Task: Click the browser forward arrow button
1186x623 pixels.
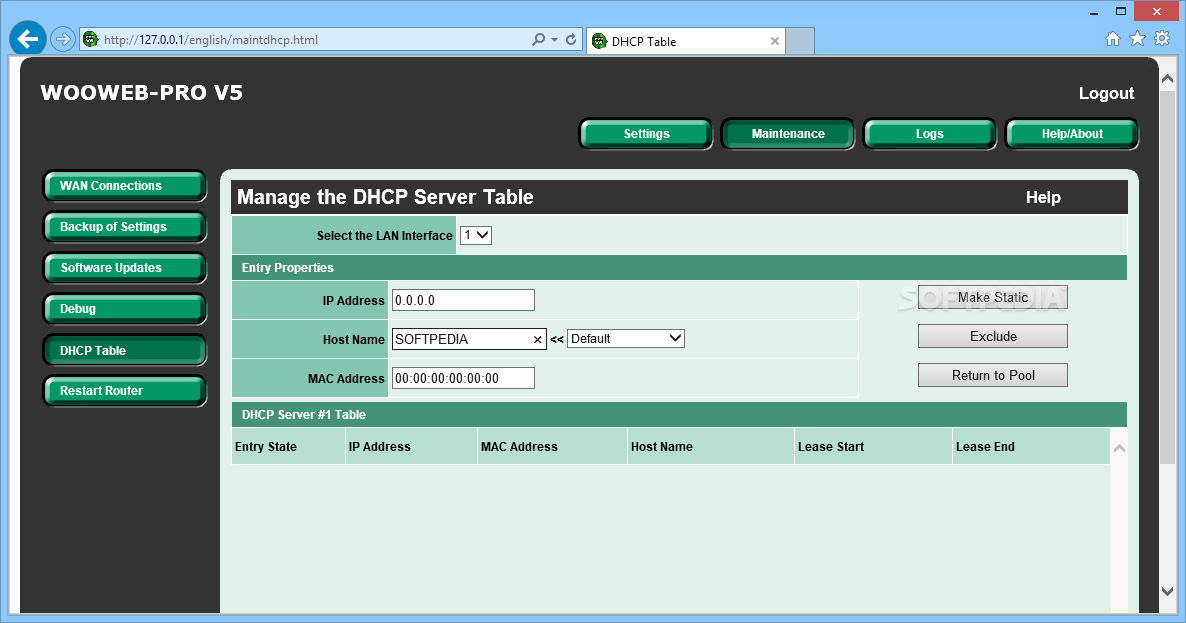Action: coord(63,39)
